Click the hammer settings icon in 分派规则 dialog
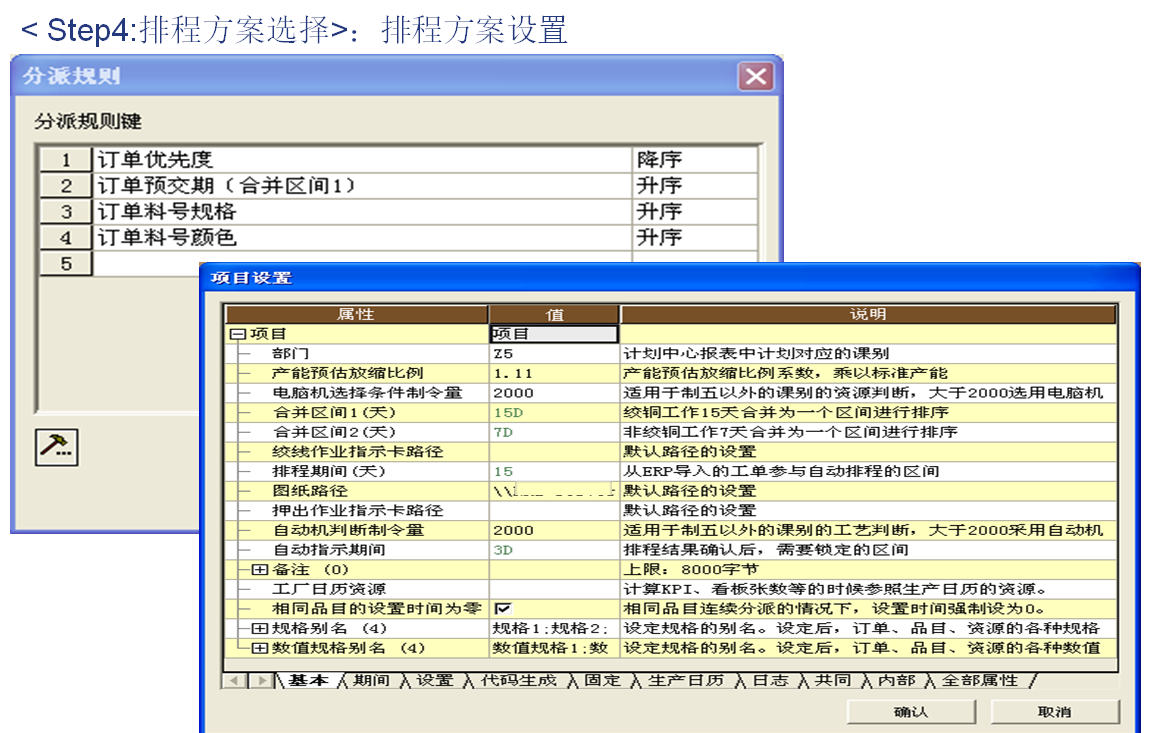The image size is (1165, 733). pos(57,446)
